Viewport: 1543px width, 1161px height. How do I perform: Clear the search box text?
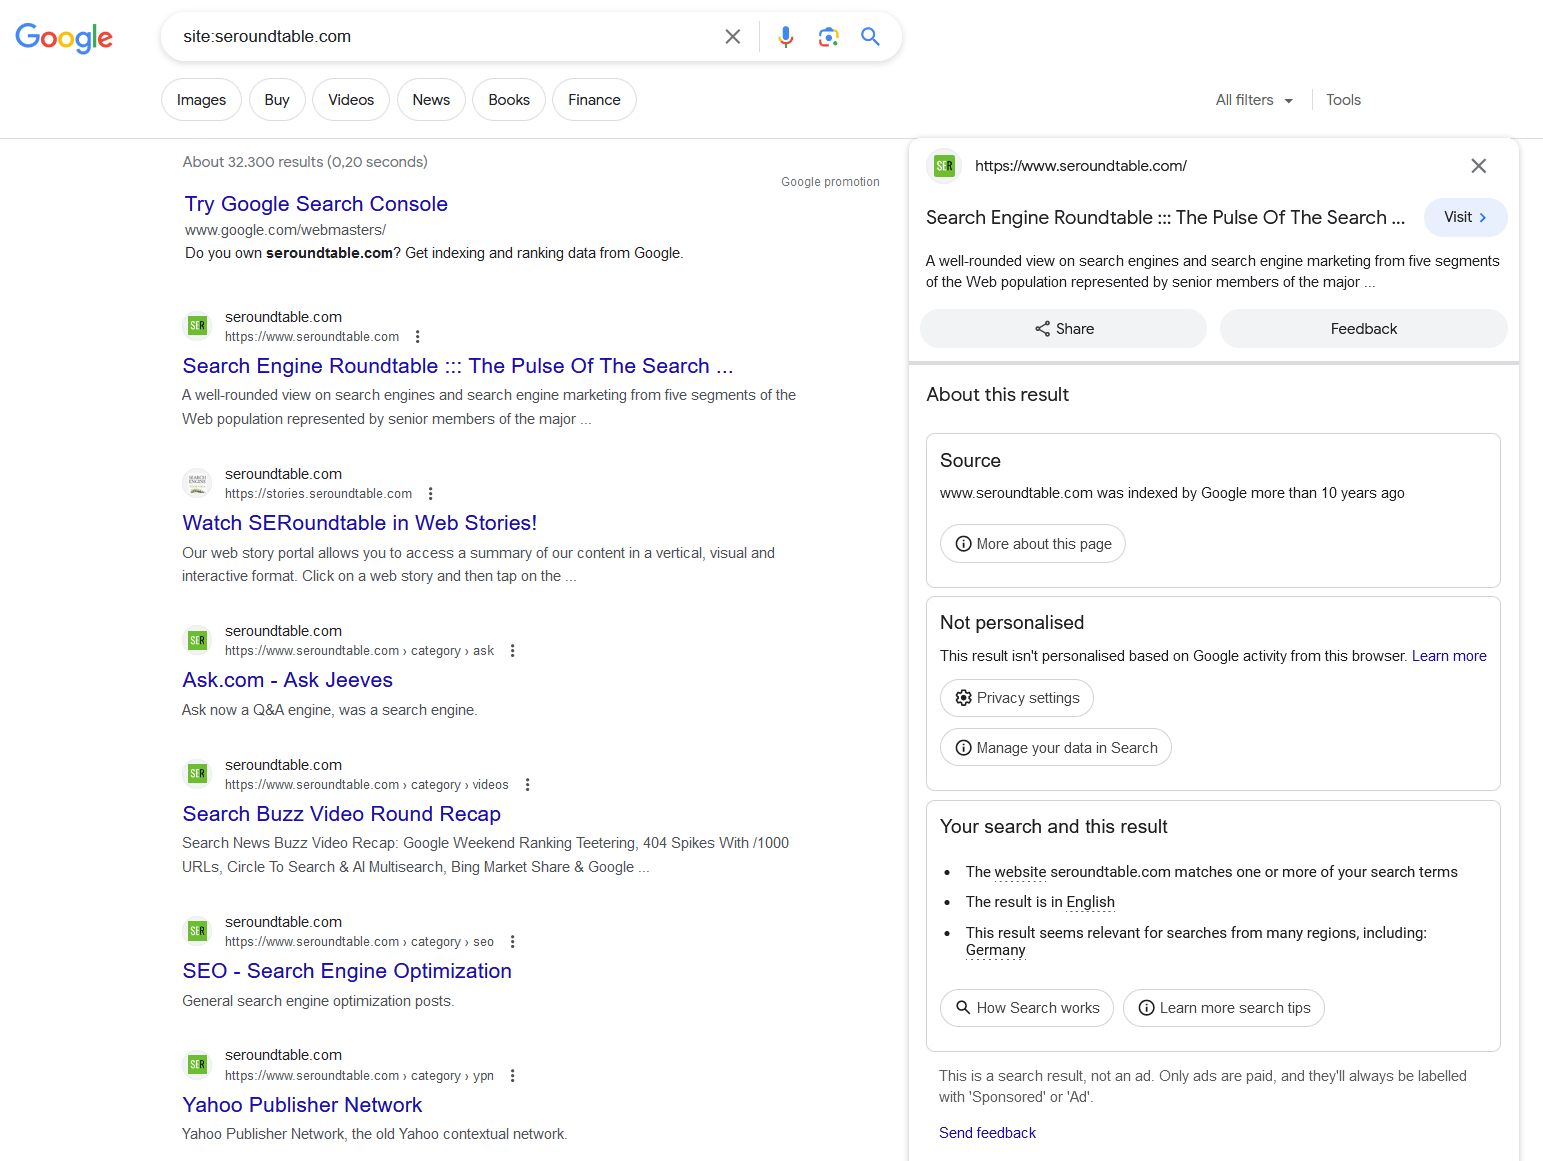coord(732,37)
